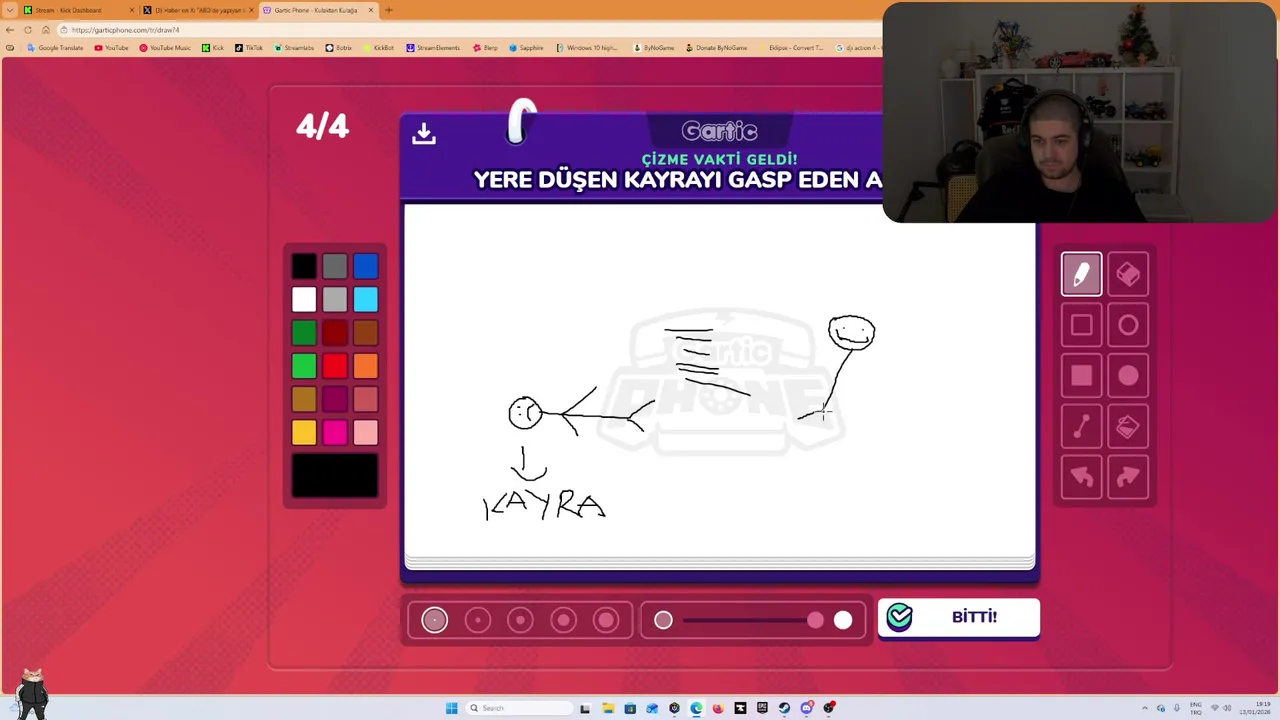Pick the cyan color swatch
The width and height of the screenshot is (1280, 720).
pyautogui.click(x=365, y=299)
